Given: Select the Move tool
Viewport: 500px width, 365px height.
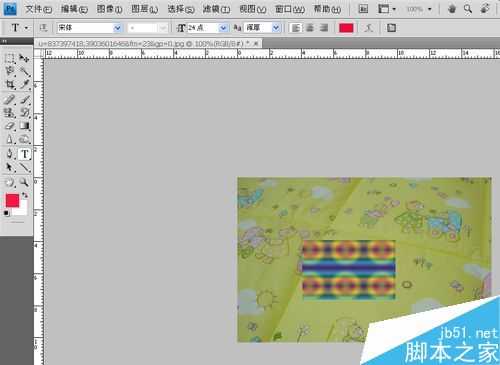Looking at the screenshot, I should point(24,58).
